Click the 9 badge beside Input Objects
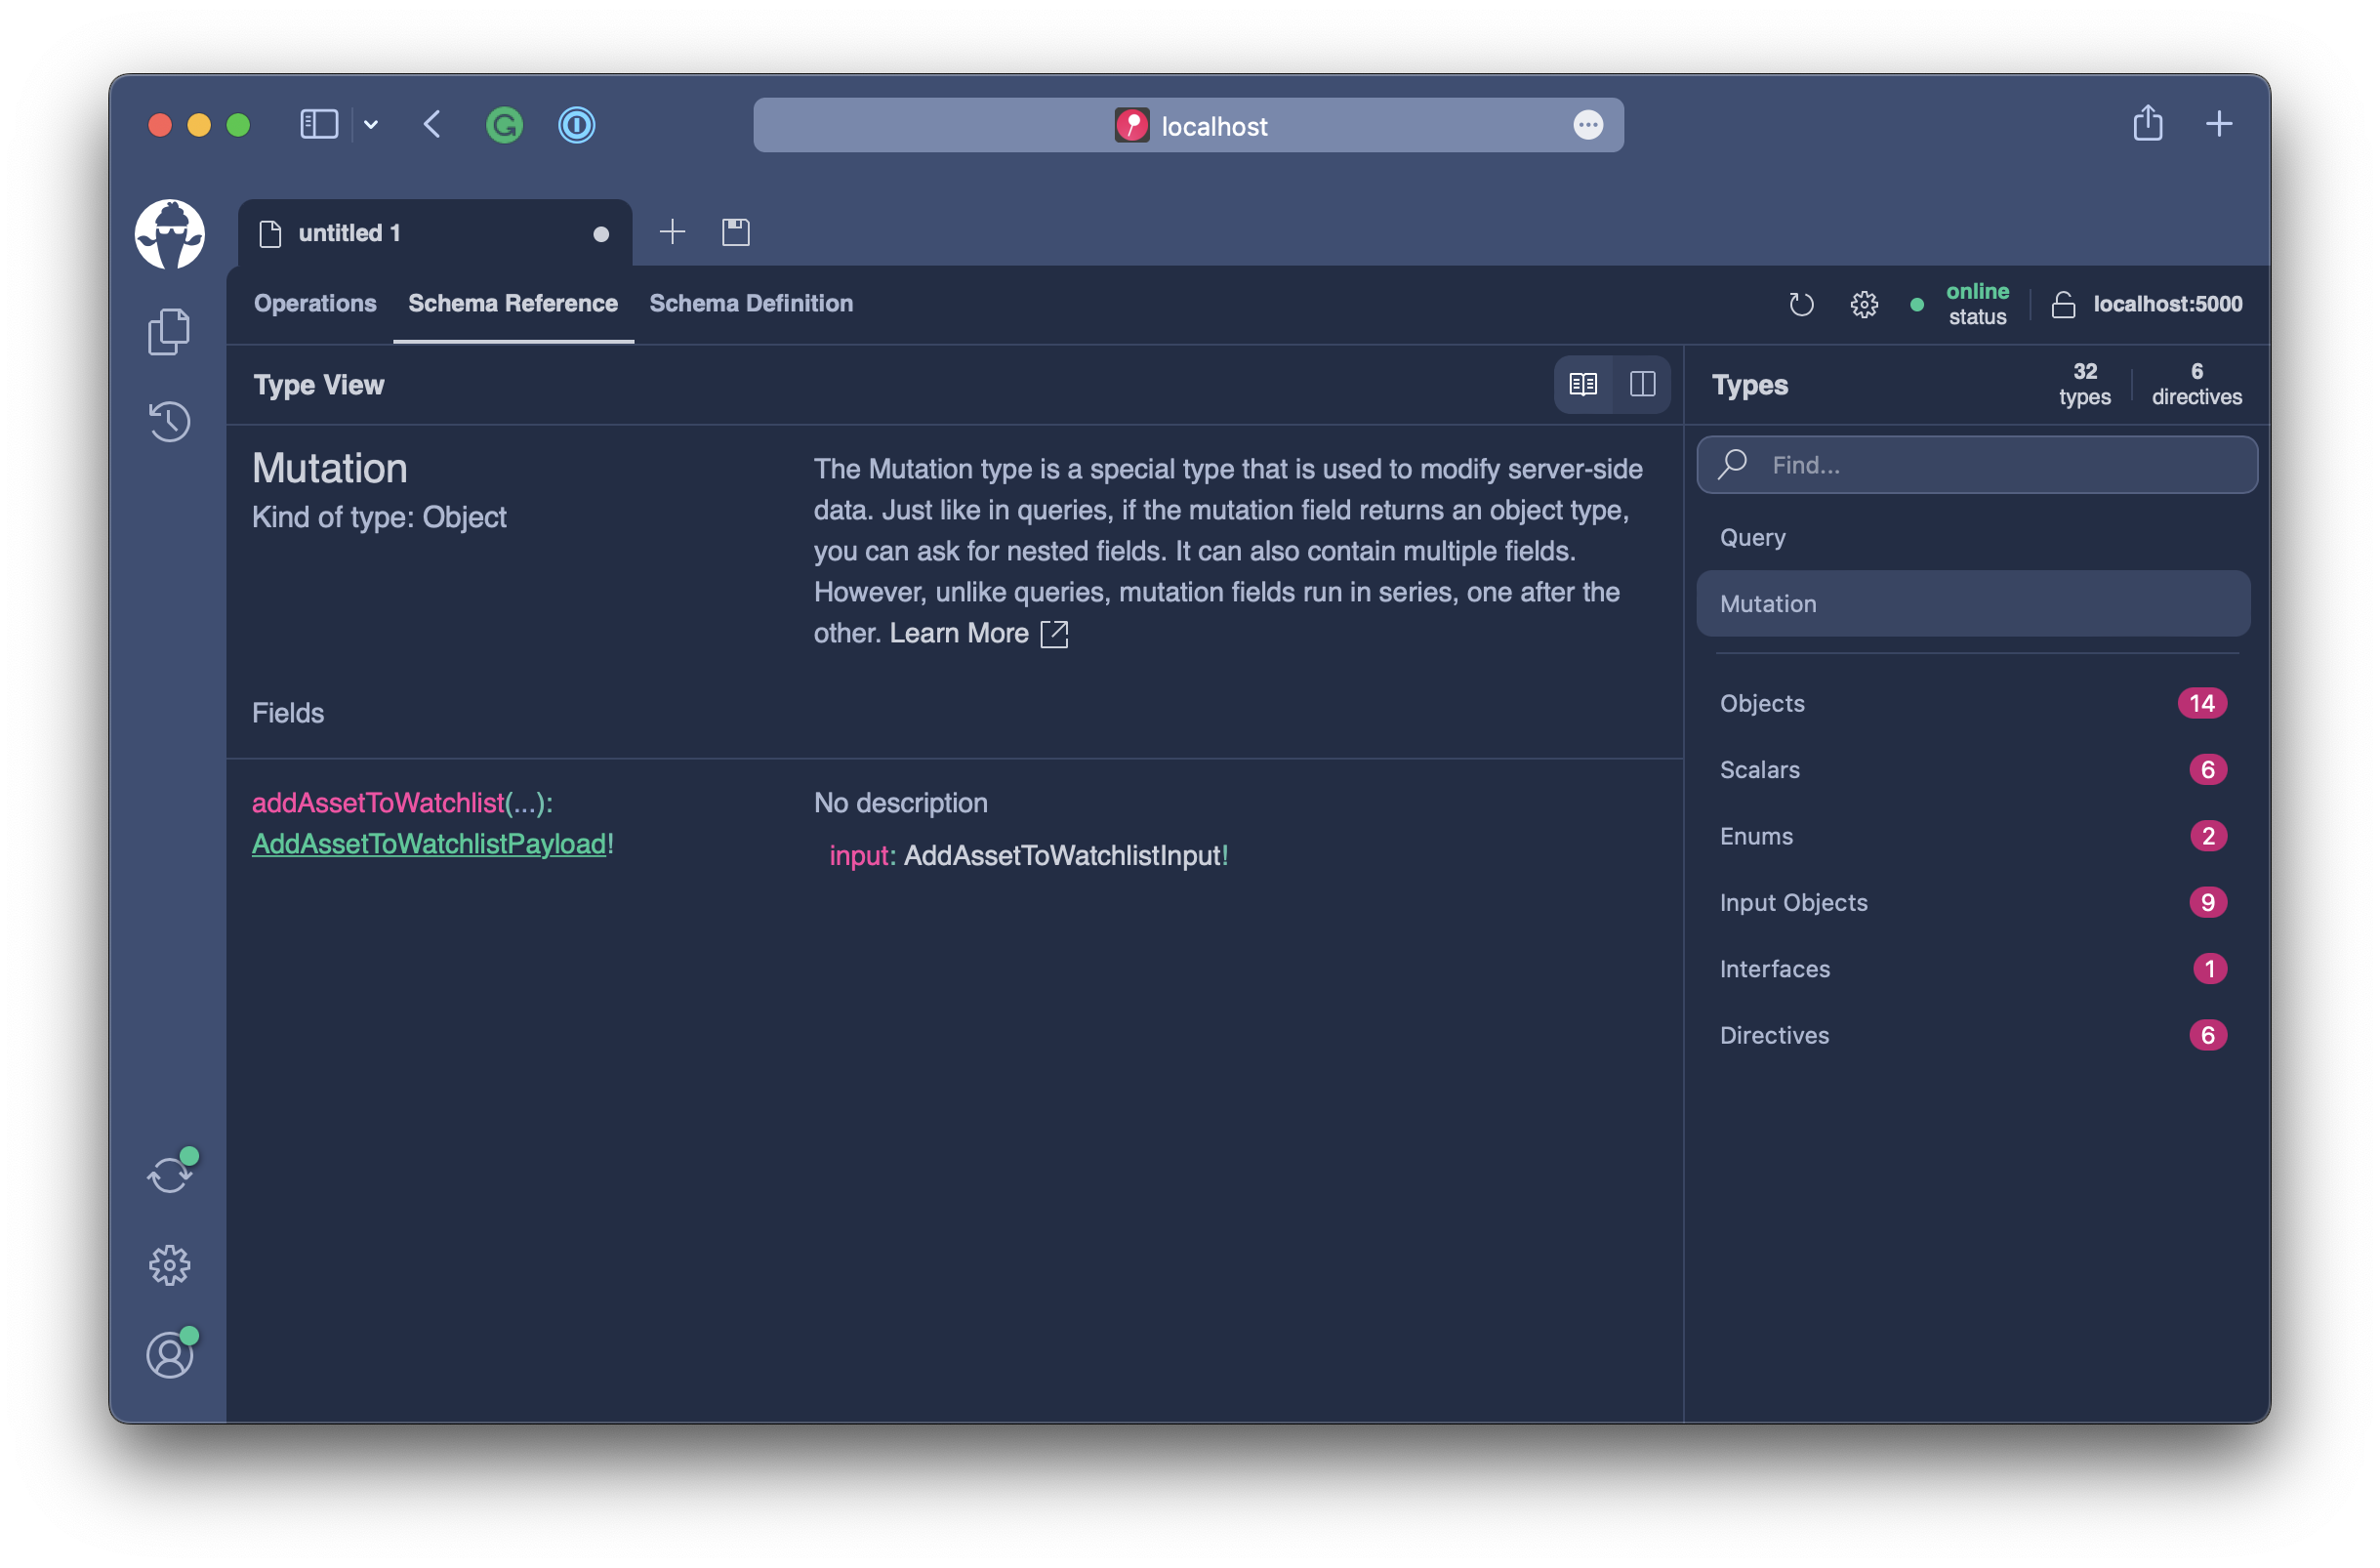Screen dimensions: 2380x1568 2208,903
